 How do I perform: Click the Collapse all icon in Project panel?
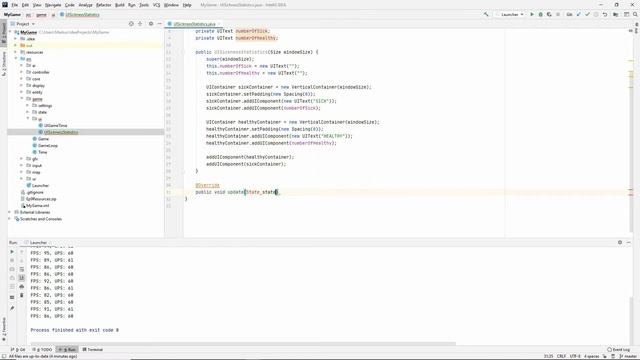[x=140, y=24]
